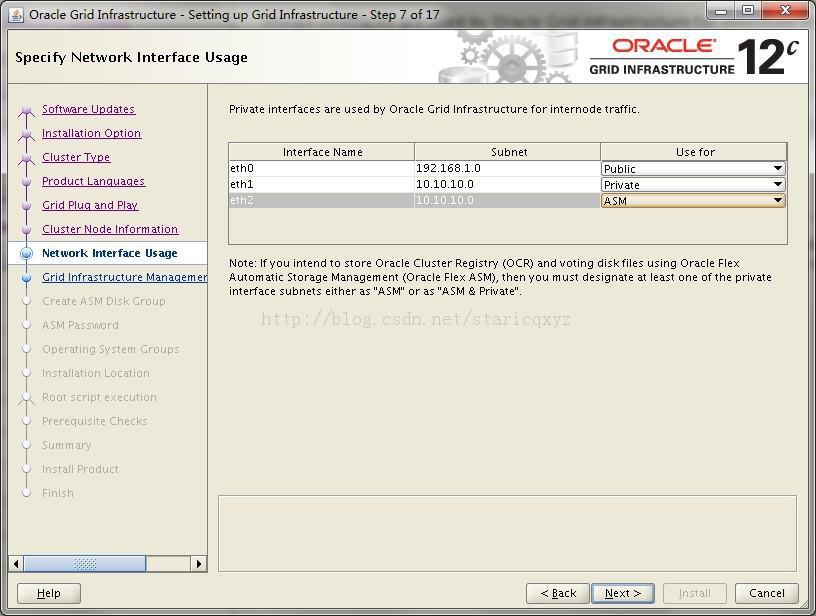The width and height of the screenshot is (816, 616).
Task: Click the Back button
Action: coord(558,593)
